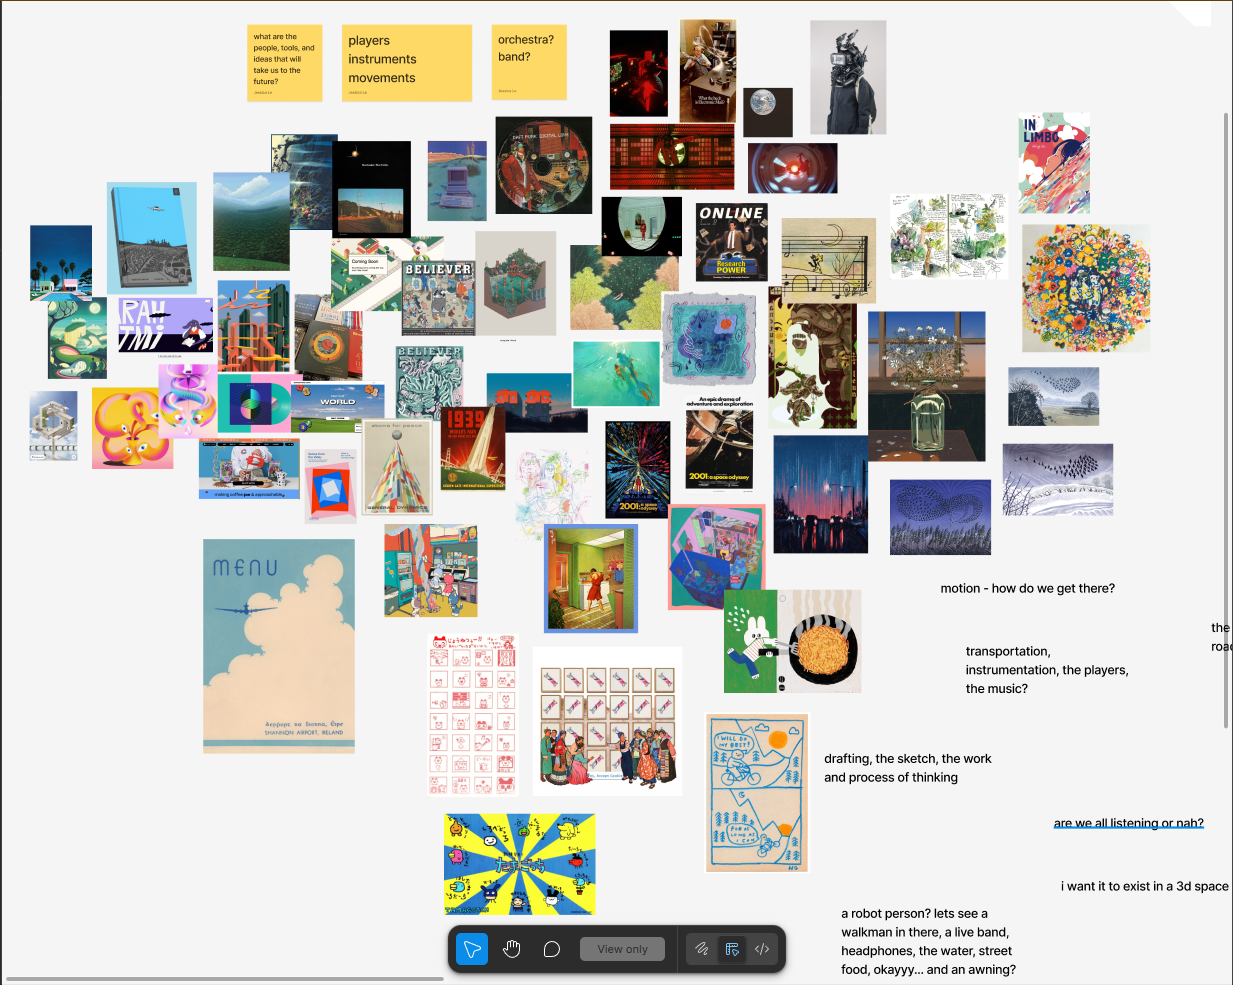1233x985 pixels.
Task: Select the pencil annotation tool
Action: [x=701, y=948]
